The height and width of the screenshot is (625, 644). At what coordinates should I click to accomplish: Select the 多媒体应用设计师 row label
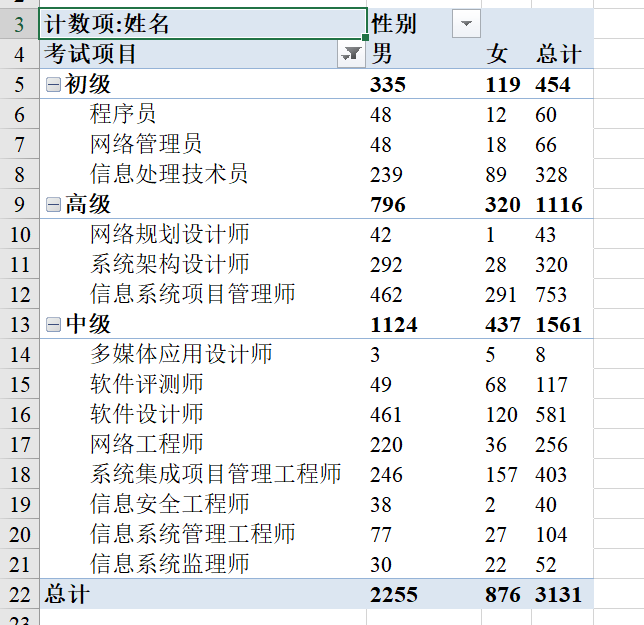(181, 354)
